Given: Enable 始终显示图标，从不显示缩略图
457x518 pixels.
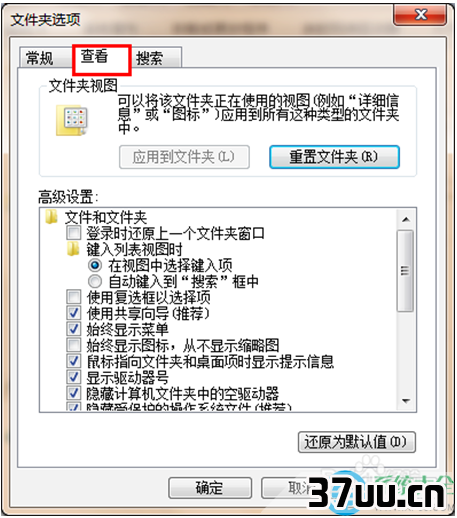Looking at the screenshot, I should point(74,345).
